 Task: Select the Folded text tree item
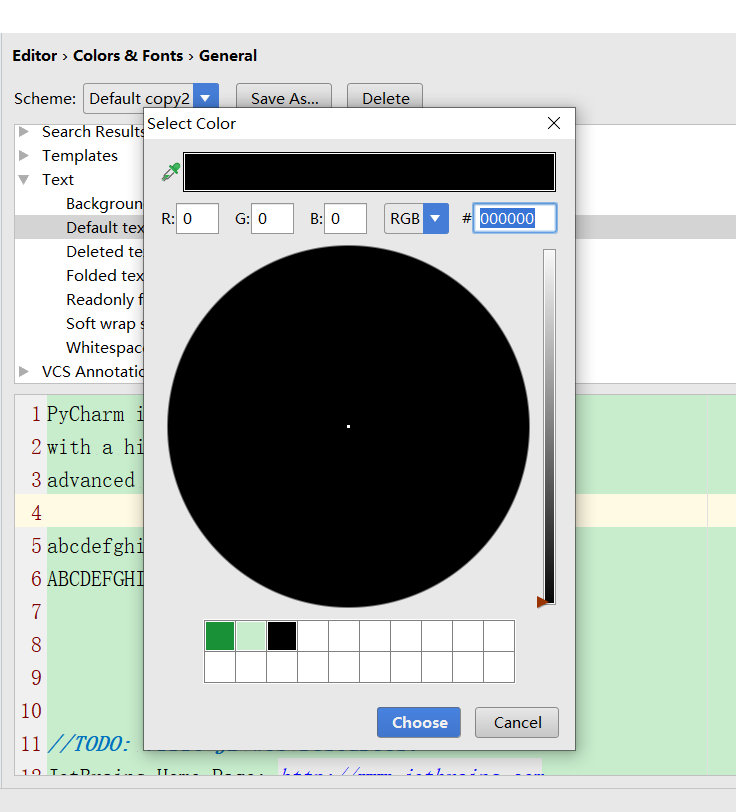(105, 276)
